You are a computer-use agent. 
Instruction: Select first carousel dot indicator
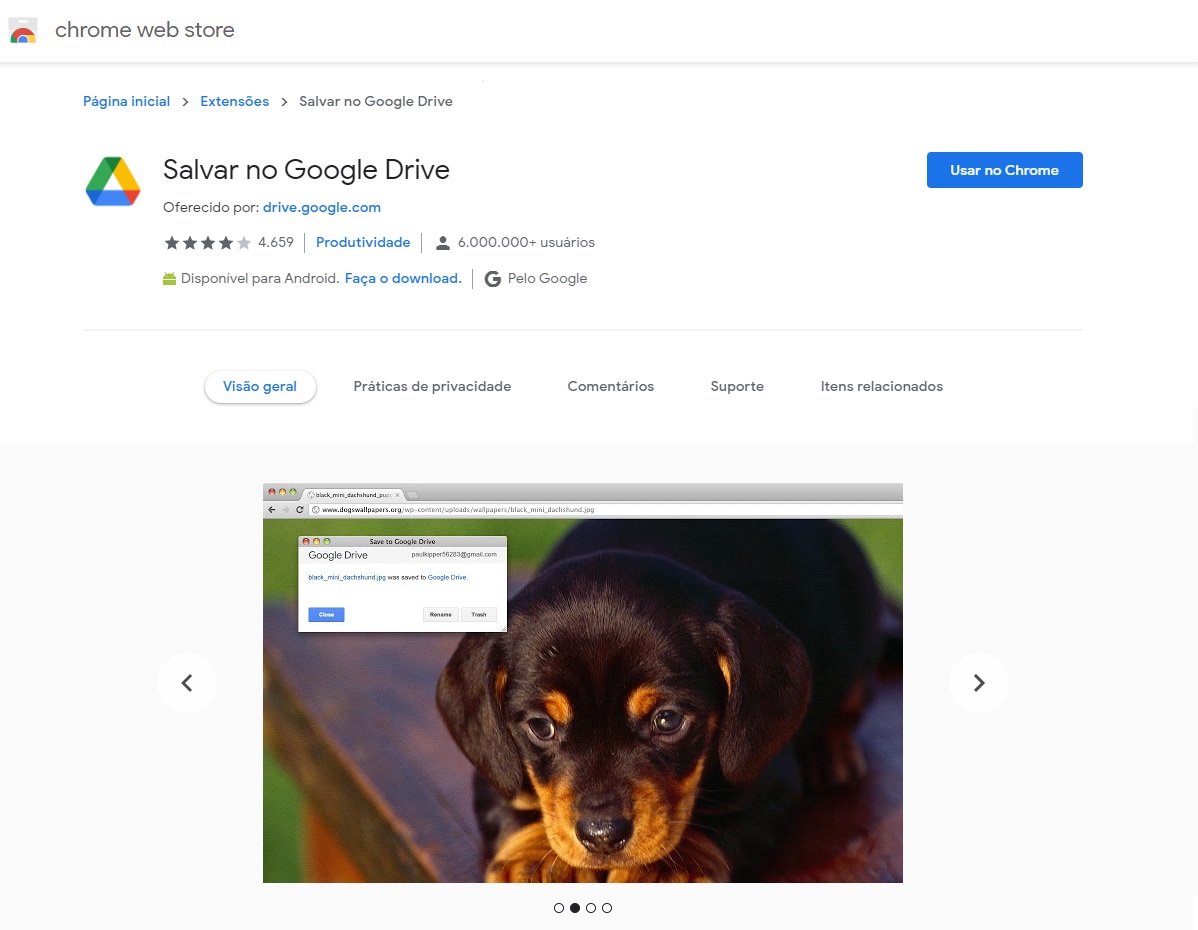559,908
